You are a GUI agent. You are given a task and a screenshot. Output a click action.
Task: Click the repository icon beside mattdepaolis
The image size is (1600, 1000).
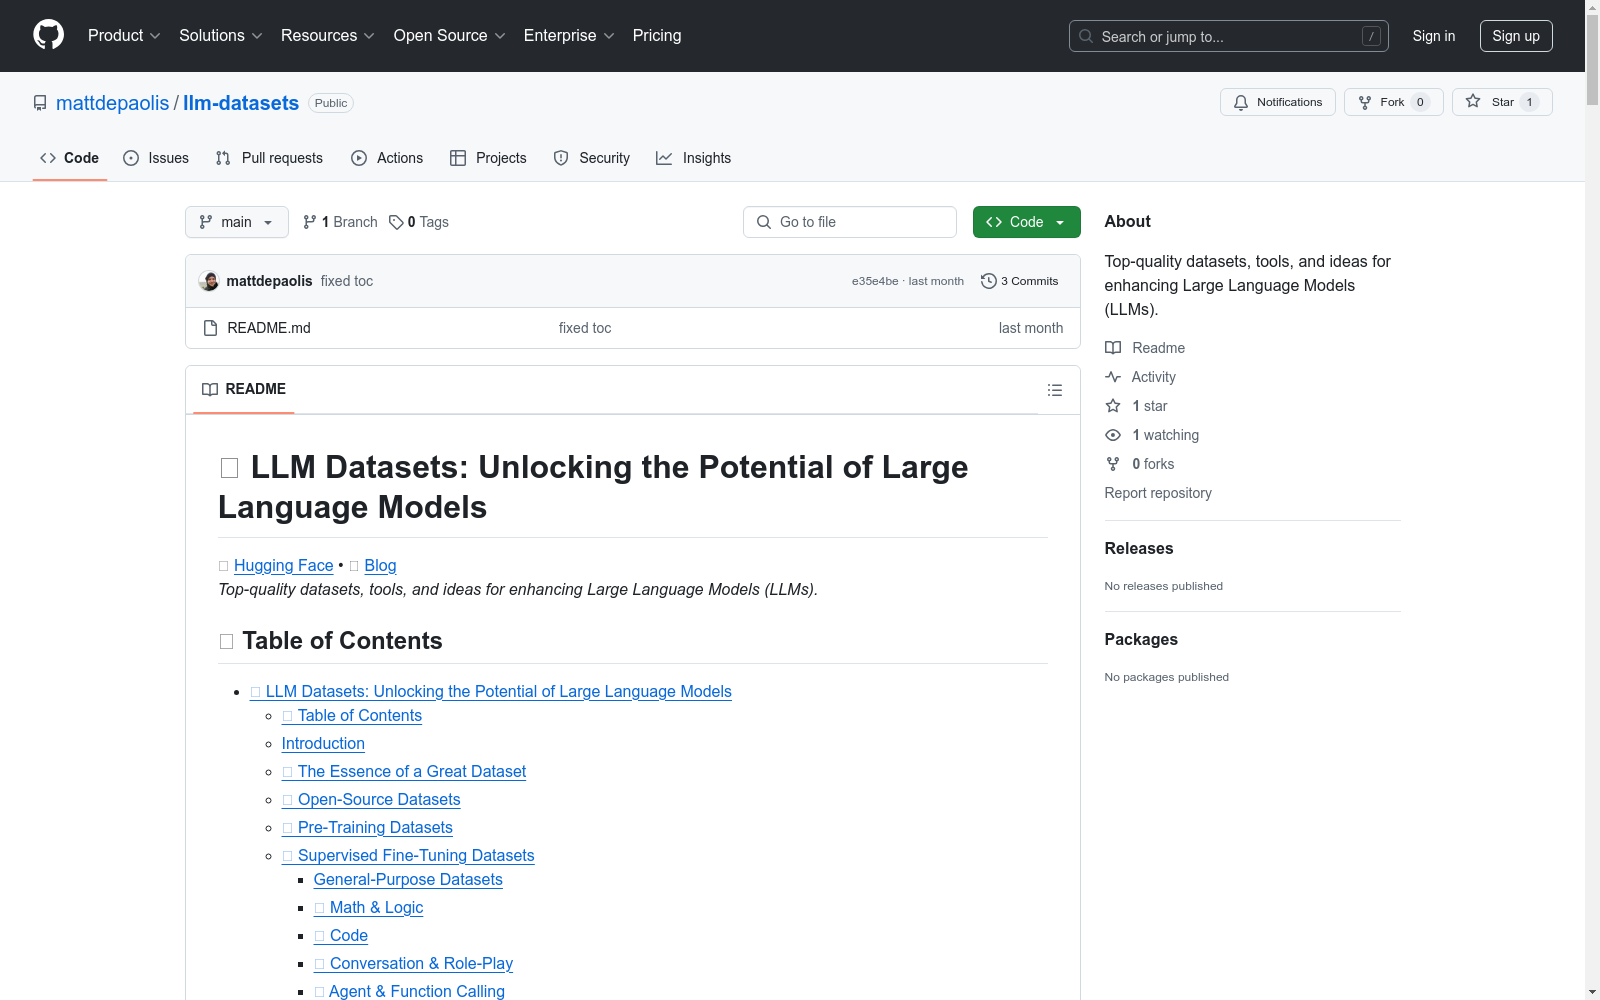[x=40, y=103]
